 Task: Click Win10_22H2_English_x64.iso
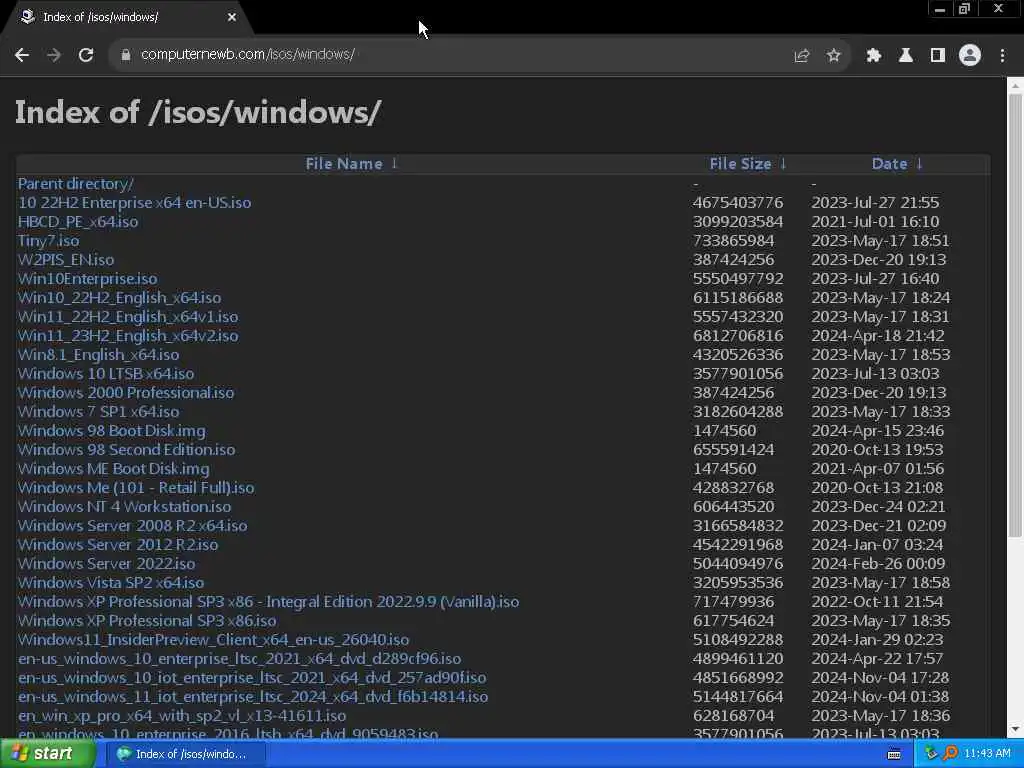pyautogui.click(x=120, y=297)
